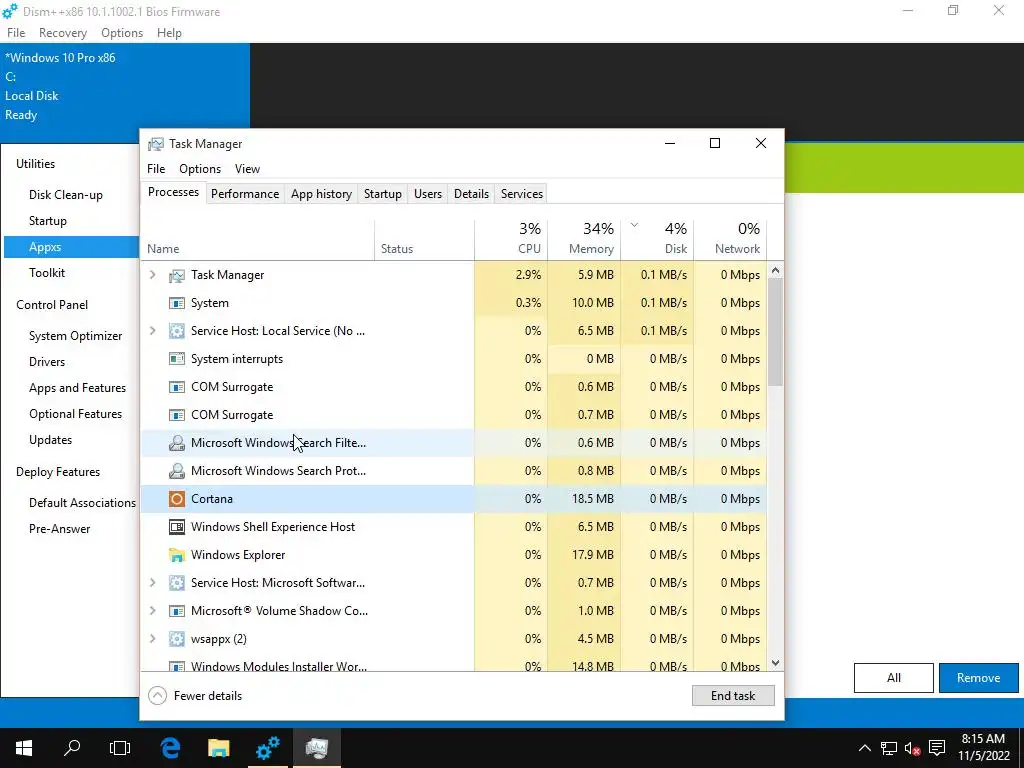Click the orange Cortana icon

(x=176, y=499)
